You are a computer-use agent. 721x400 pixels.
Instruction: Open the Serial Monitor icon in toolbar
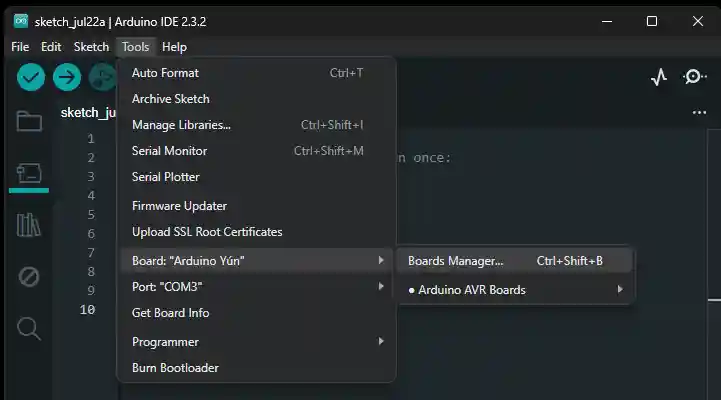coord(695,77)
